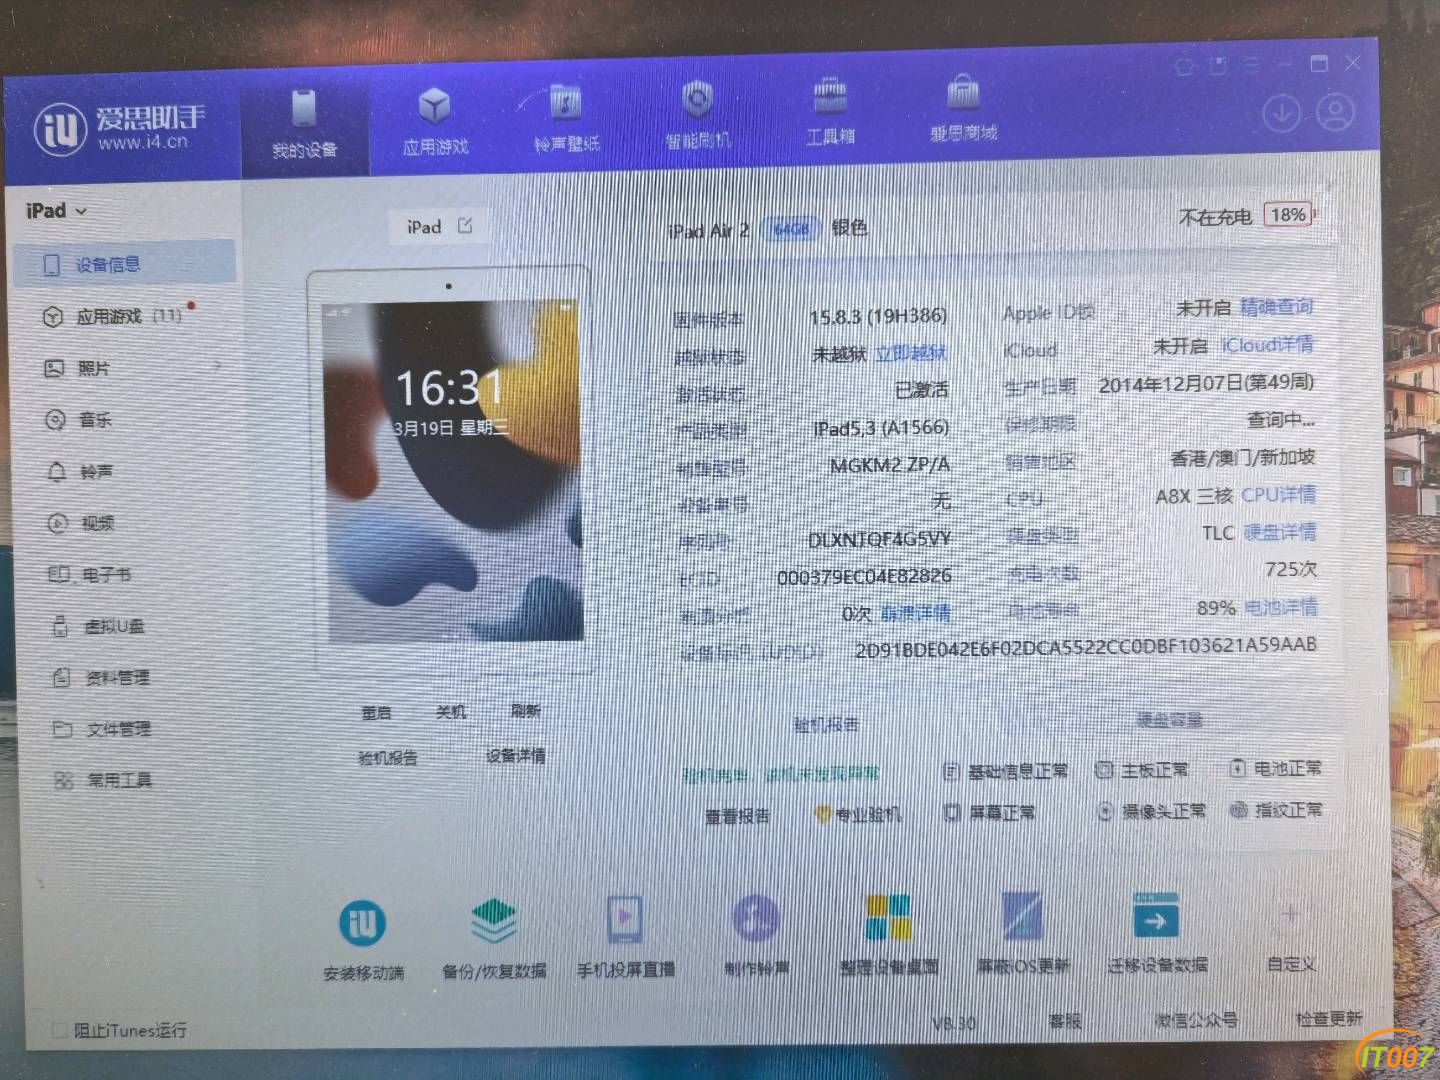Viewport: 1440px width, 1080px height.
Task: Click the UDID value 2D91BDE042E6F02DCA5522CC0DBF103621A59AAB
Action: [x=1086, y=648]
